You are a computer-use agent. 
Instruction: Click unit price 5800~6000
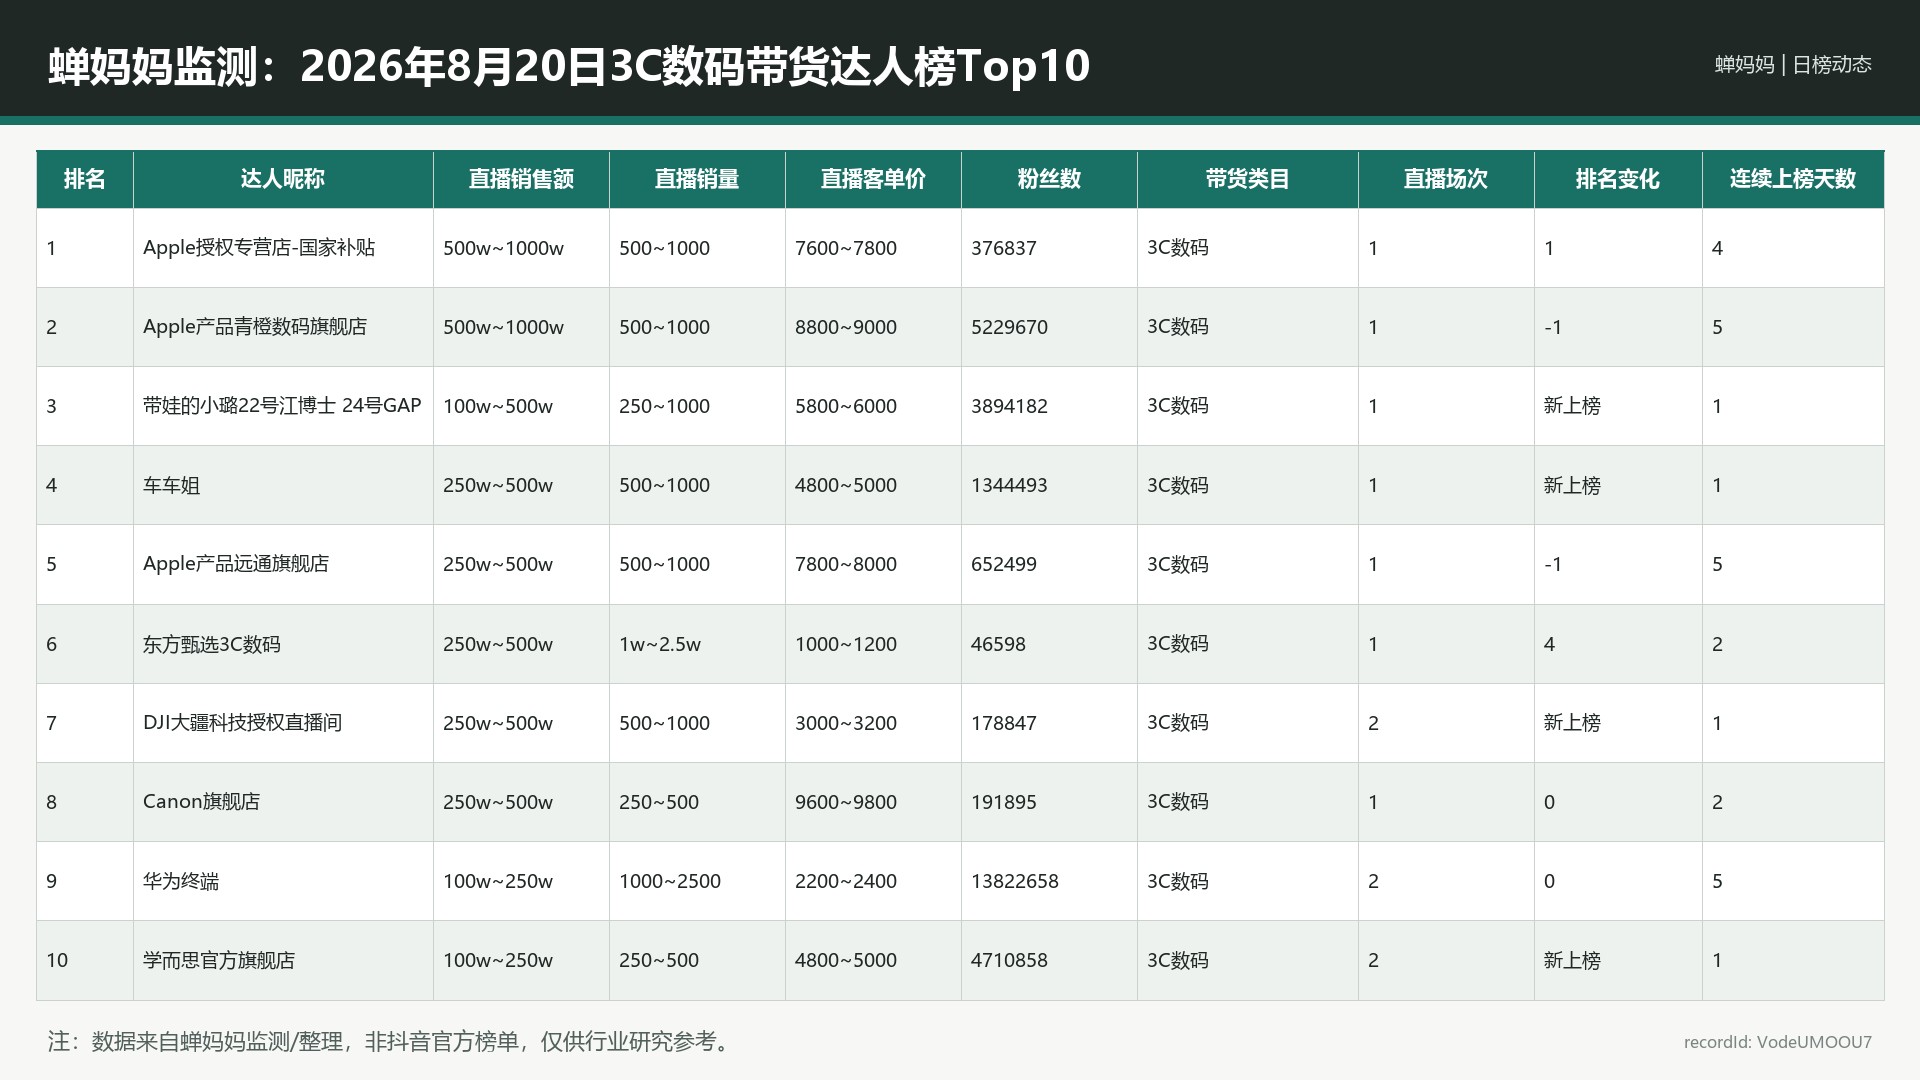point(846,406)
